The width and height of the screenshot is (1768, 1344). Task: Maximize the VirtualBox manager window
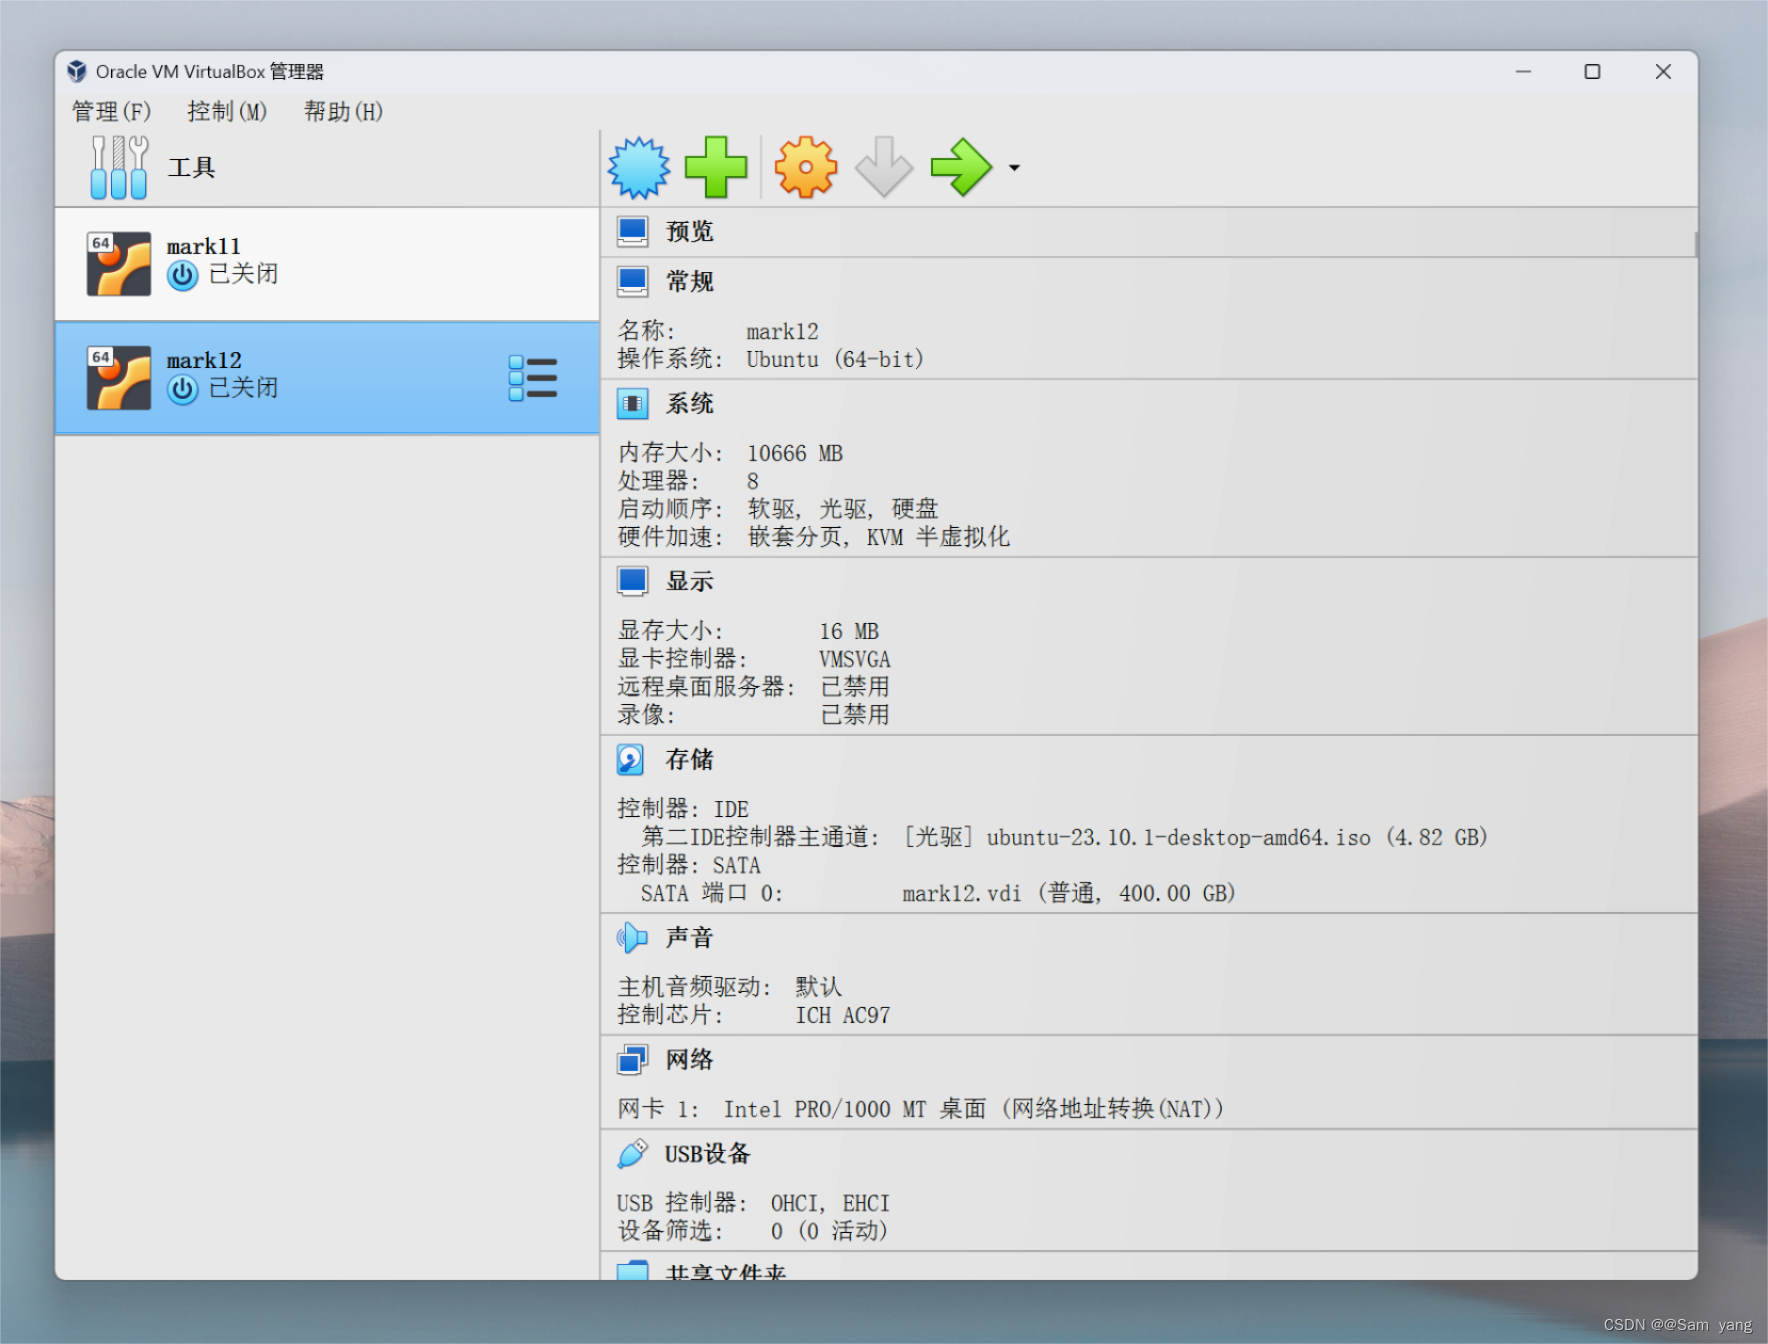tap(1592, 72)
